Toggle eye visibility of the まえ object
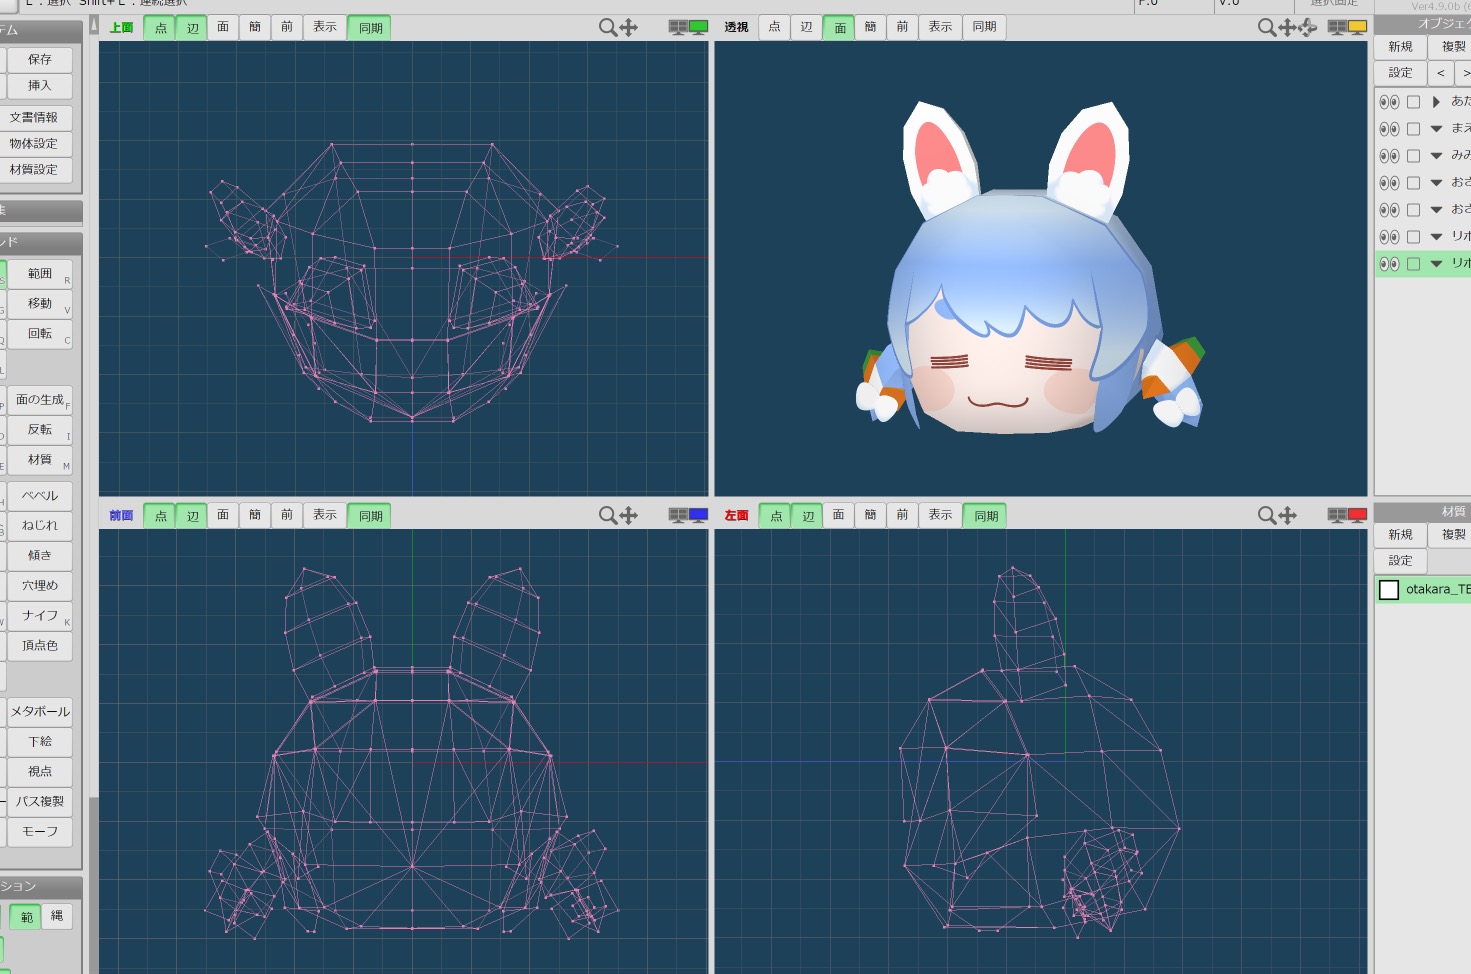 [x=1389, y=129]
